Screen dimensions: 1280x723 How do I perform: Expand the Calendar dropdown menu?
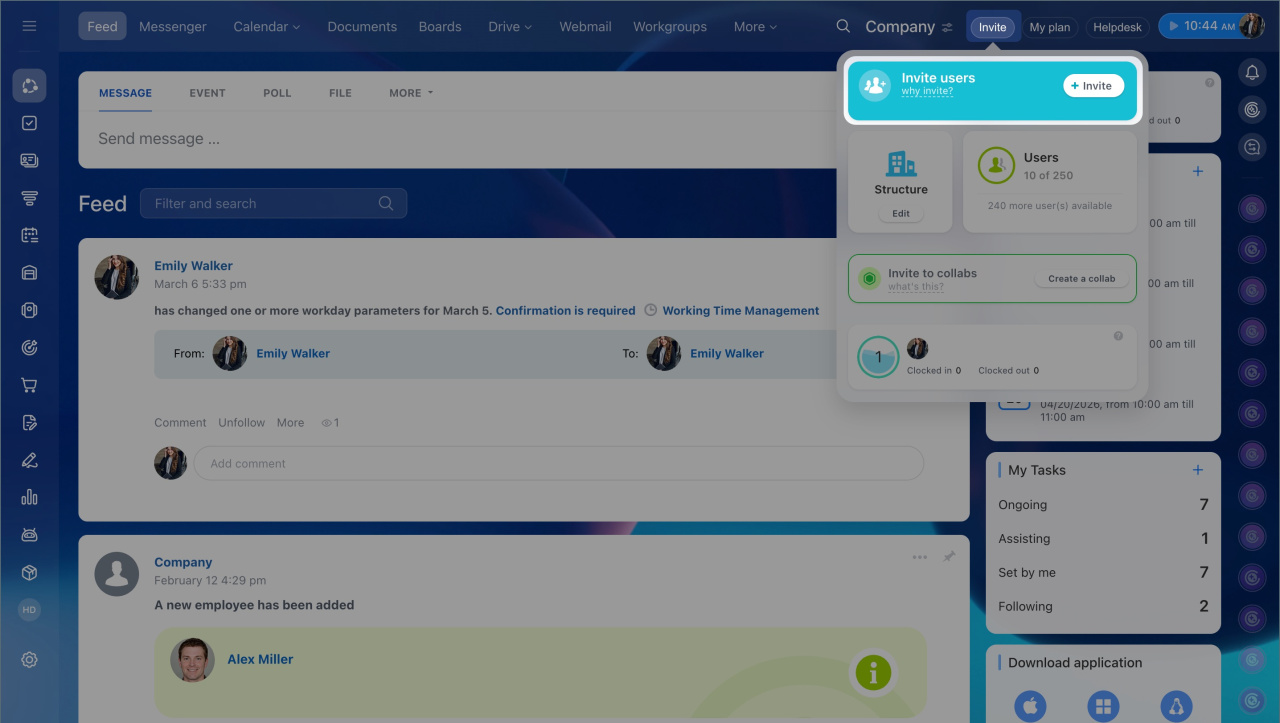pyautogui.click(x=266, y=27)
